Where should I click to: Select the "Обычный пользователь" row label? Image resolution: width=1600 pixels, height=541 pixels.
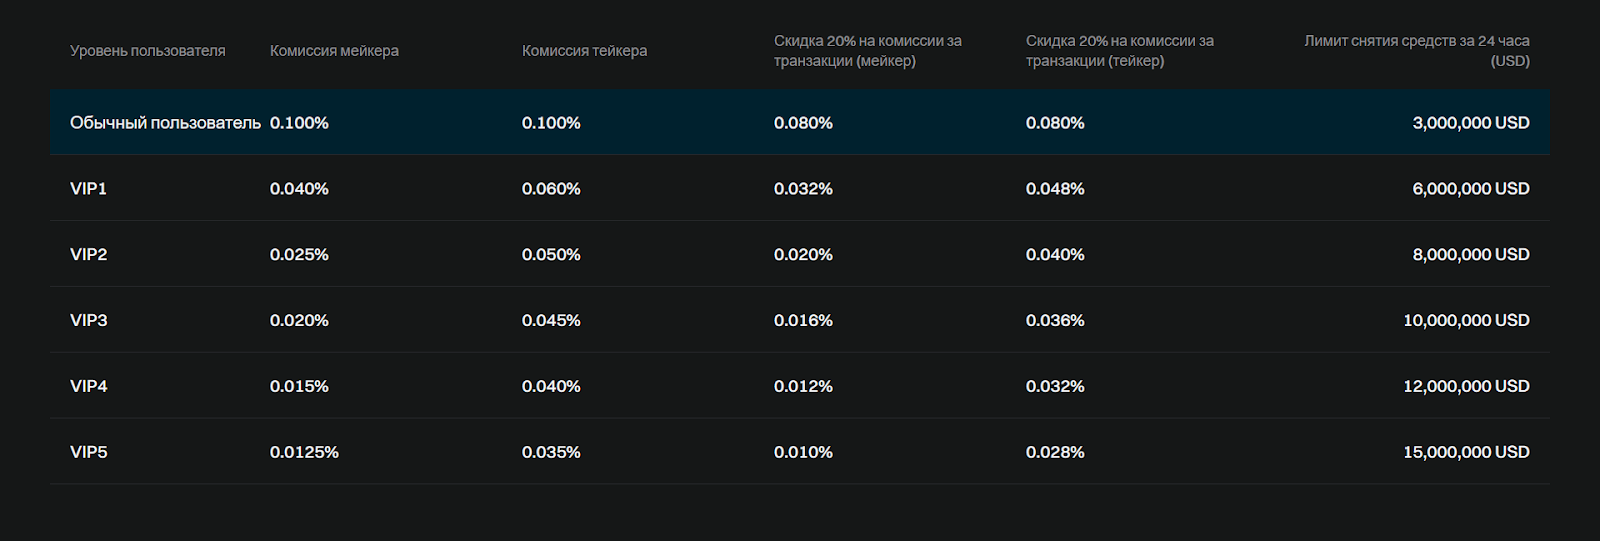(x=165, y=123)
